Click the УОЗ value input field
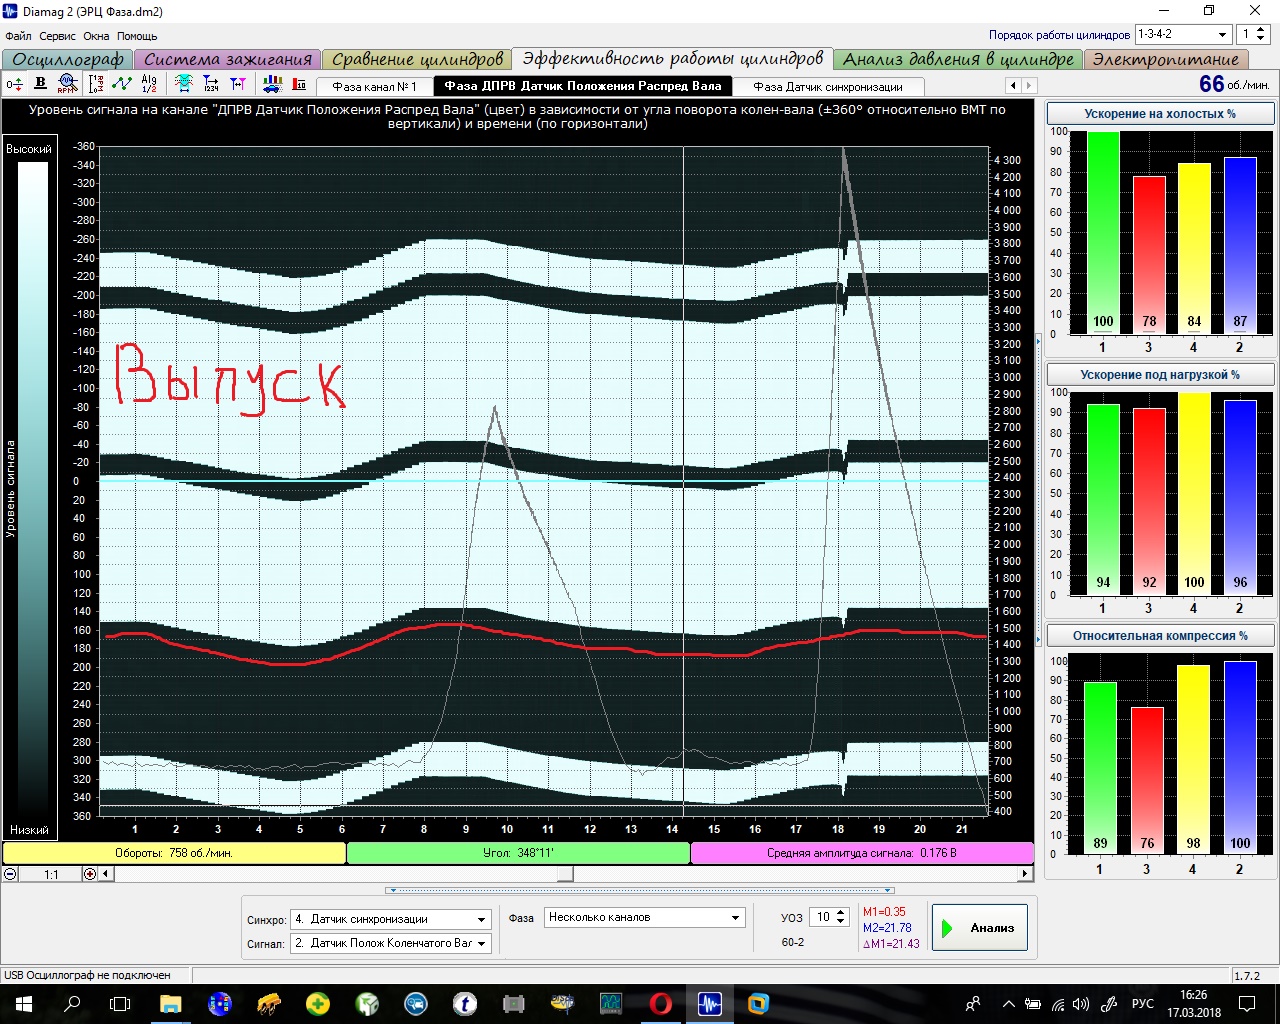The image size is (1280, 1024). [823, 917]
